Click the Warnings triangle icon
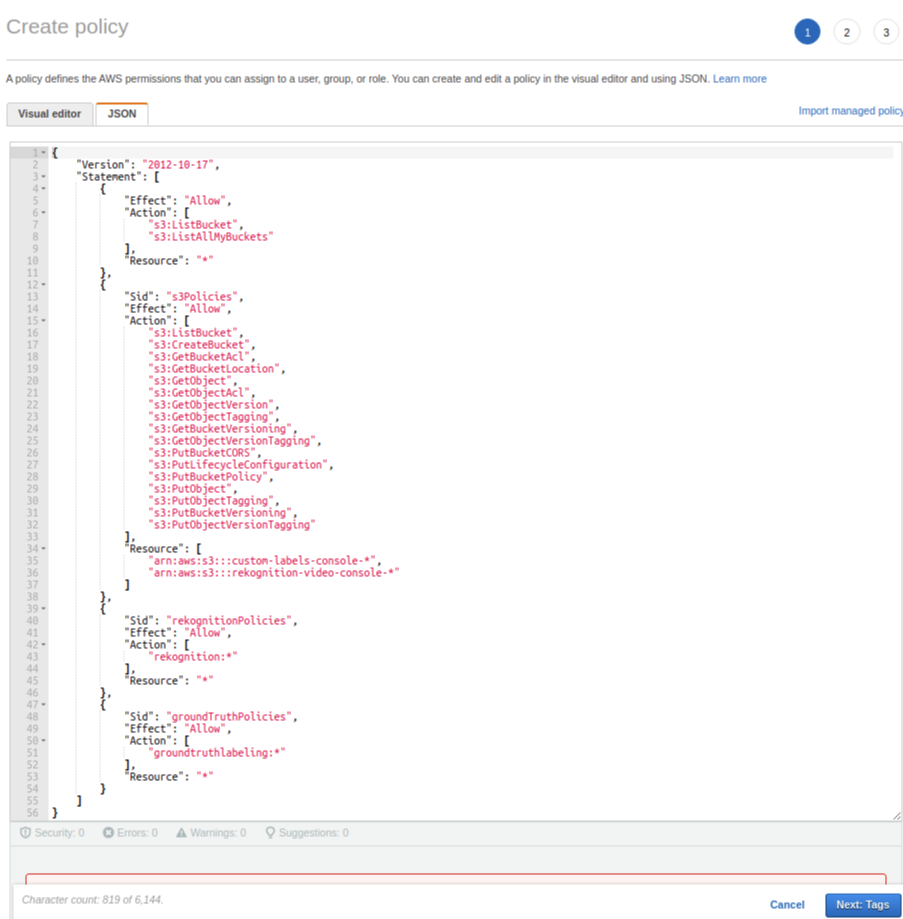This screenshot has height=919, width=903. point(182,832)
